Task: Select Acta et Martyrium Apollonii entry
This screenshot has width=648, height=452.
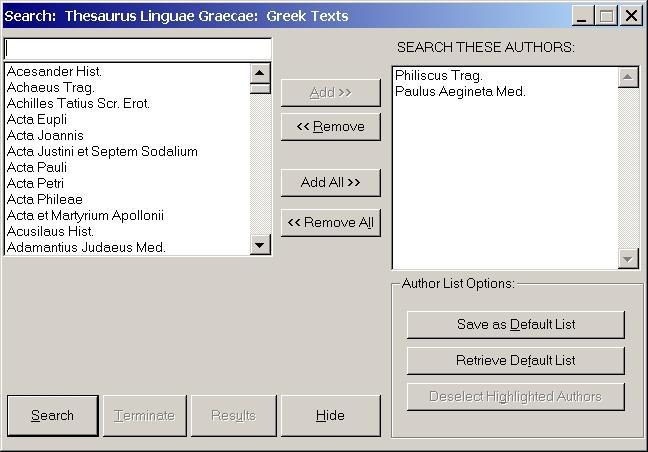Action: (x=127, y=215)
